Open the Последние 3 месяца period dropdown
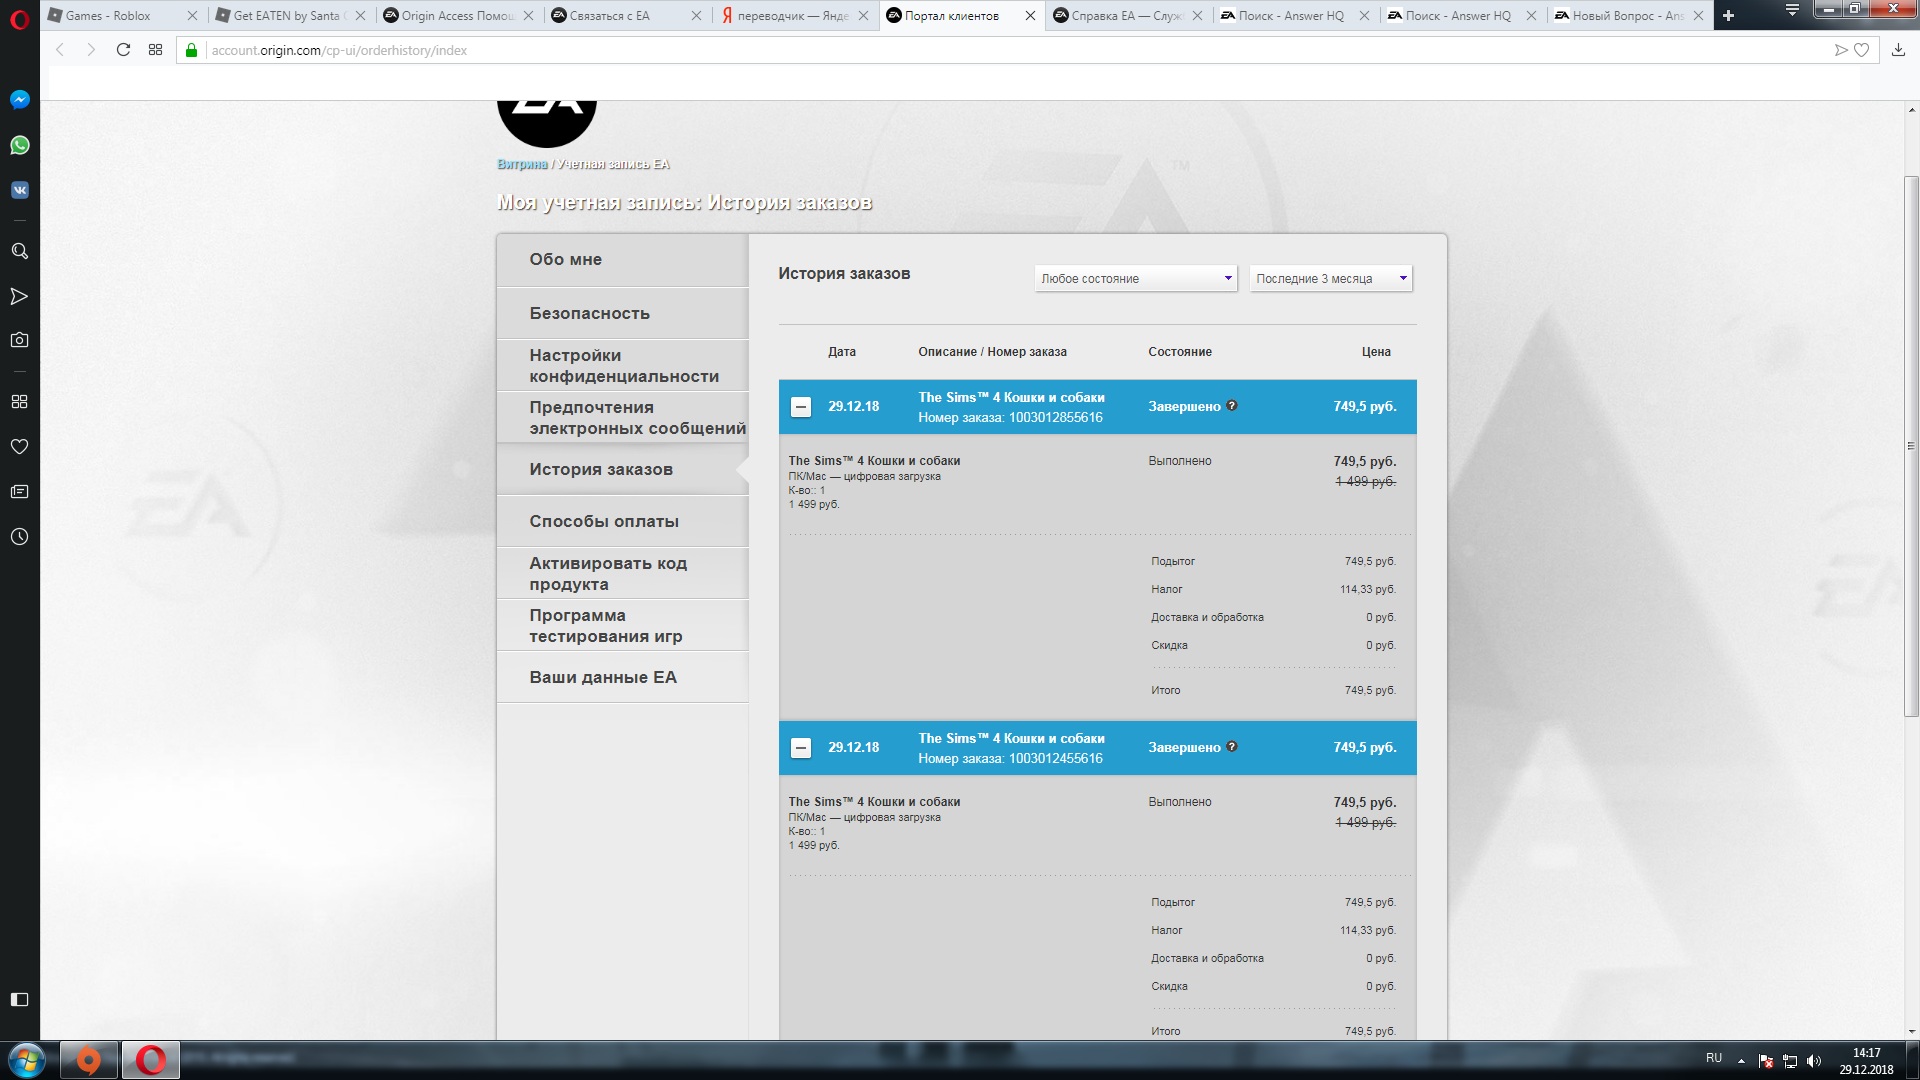 pyautogui.click(x=1330, y=279)
